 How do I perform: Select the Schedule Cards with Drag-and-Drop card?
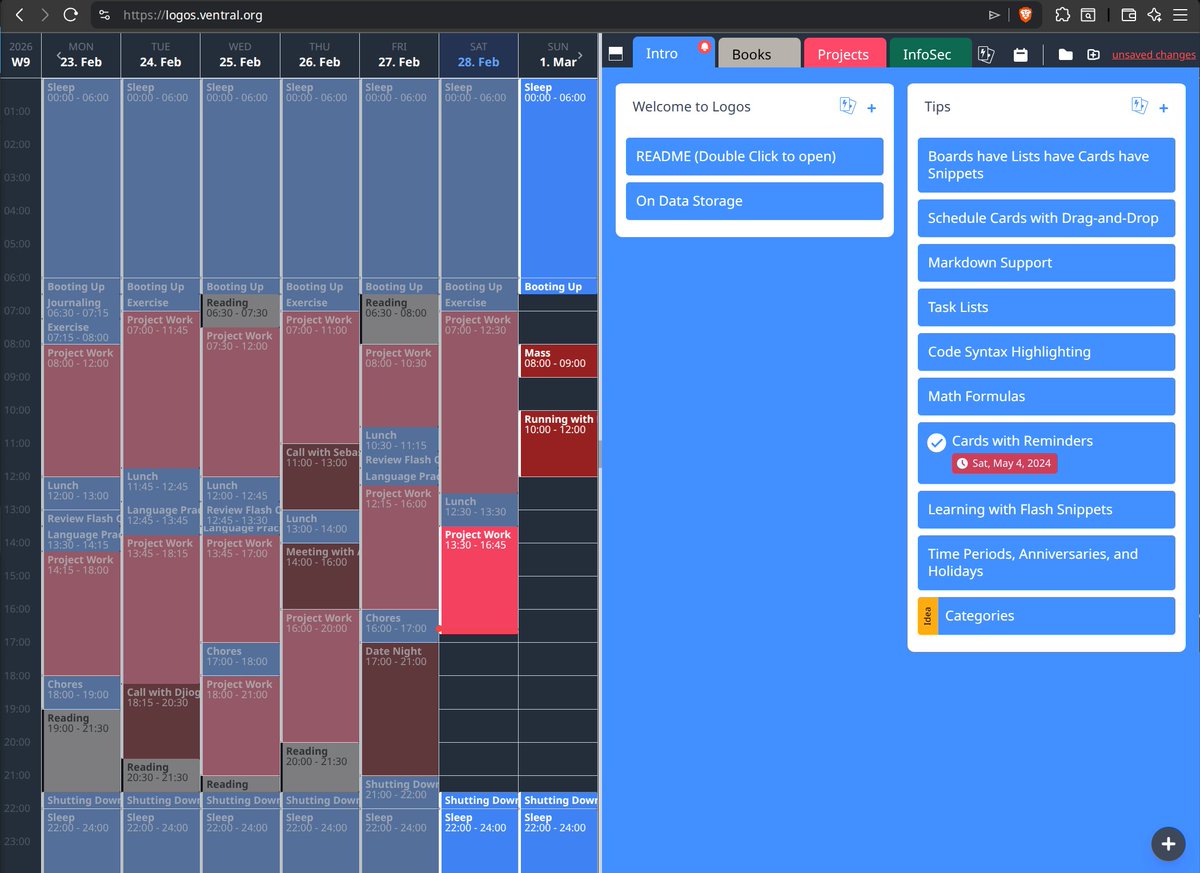point(1046,218)
